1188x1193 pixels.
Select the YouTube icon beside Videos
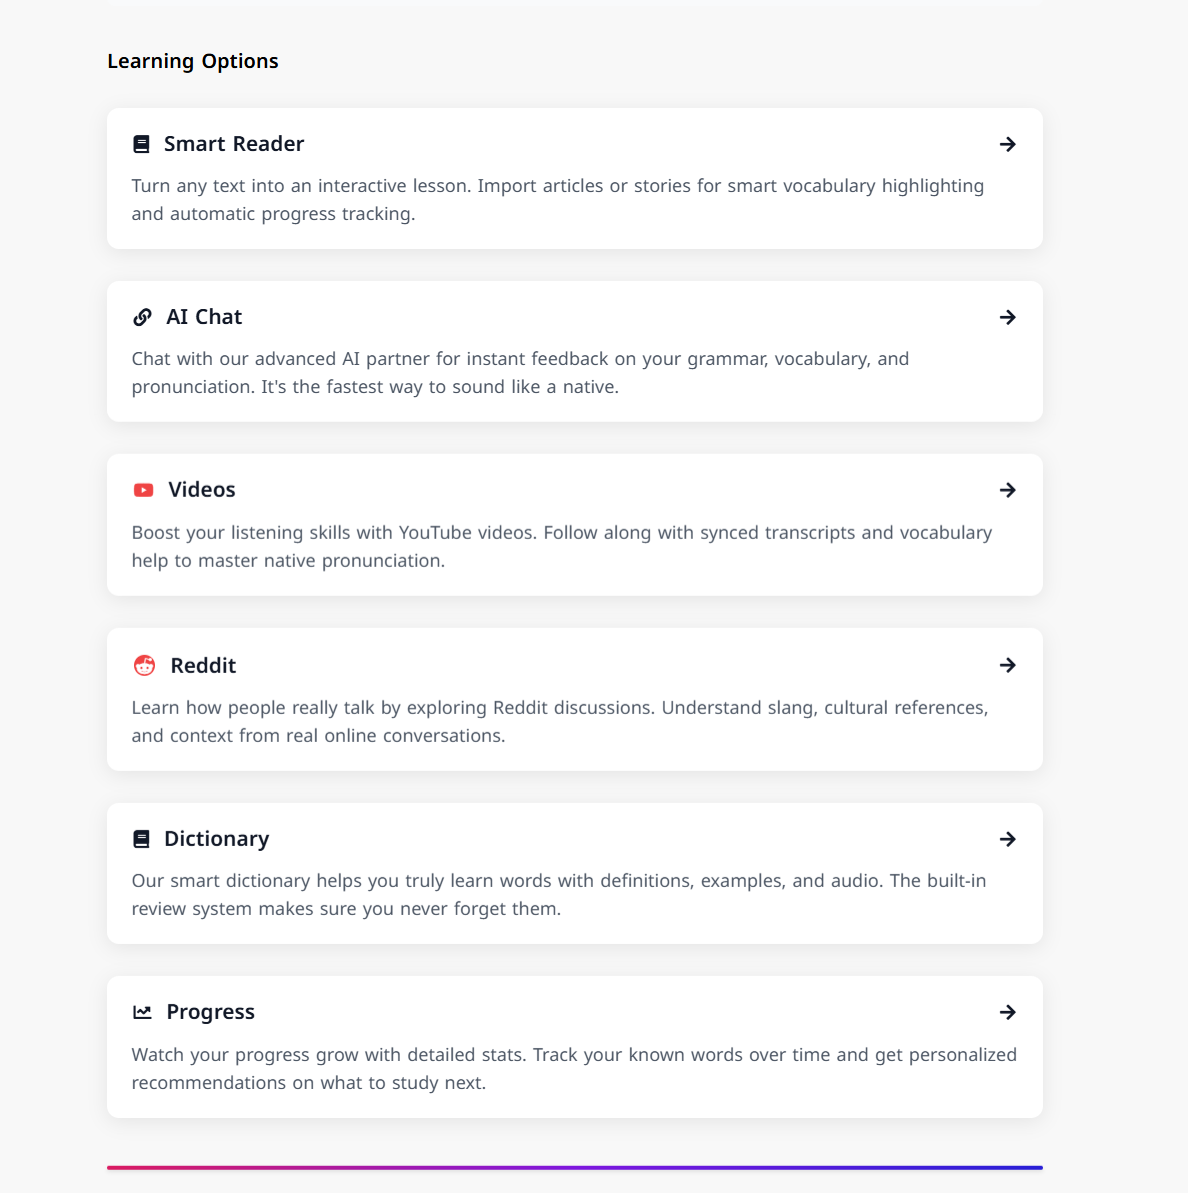click(143, 490)
